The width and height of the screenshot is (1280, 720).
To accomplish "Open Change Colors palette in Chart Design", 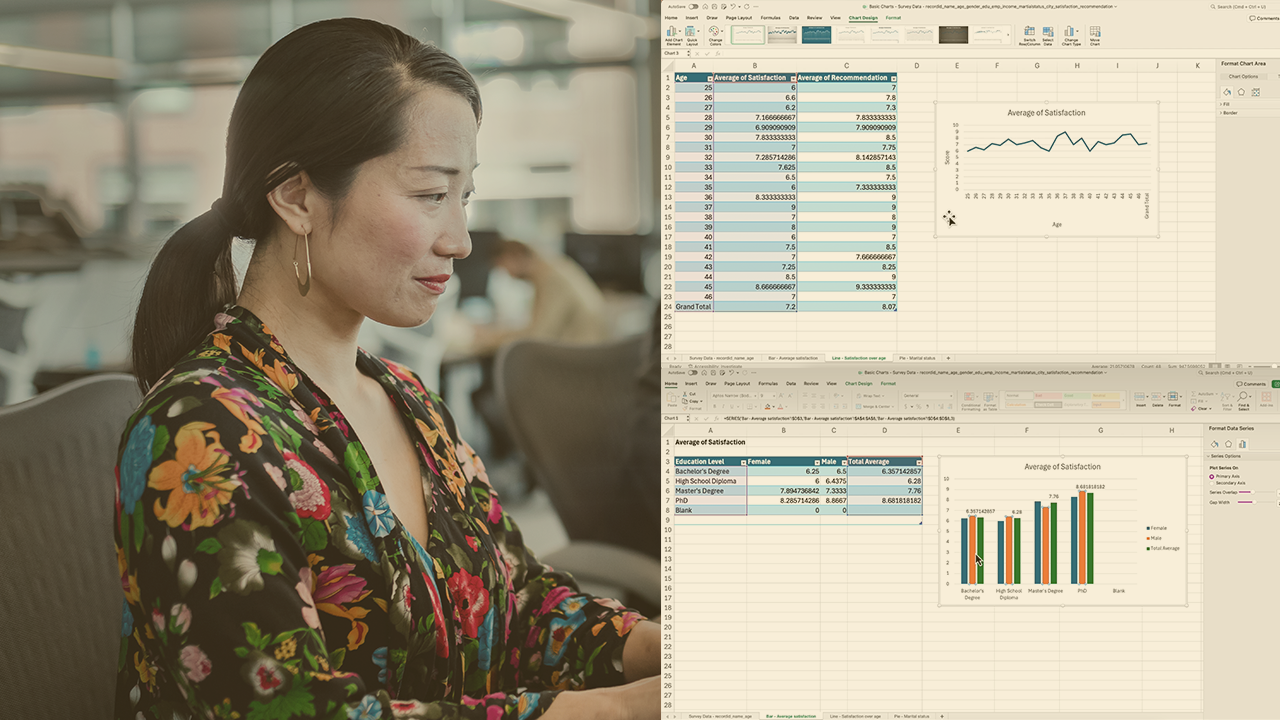I will (715, 35).
